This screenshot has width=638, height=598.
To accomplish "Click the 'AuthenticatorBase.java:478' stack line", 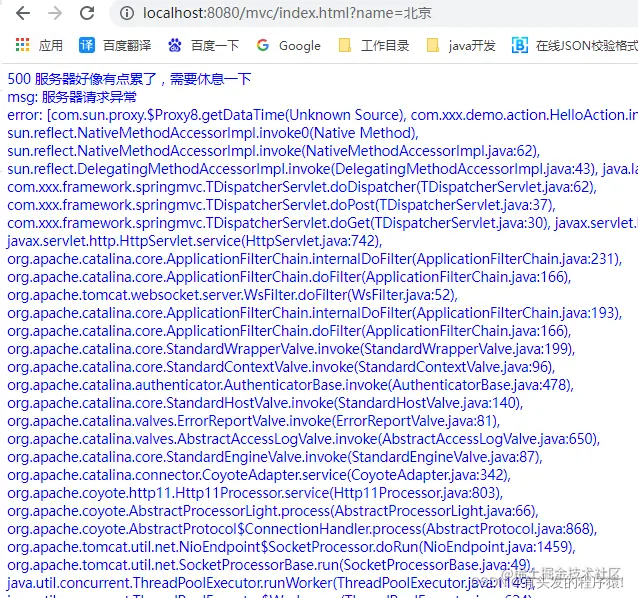I will [x=290, y=385].
